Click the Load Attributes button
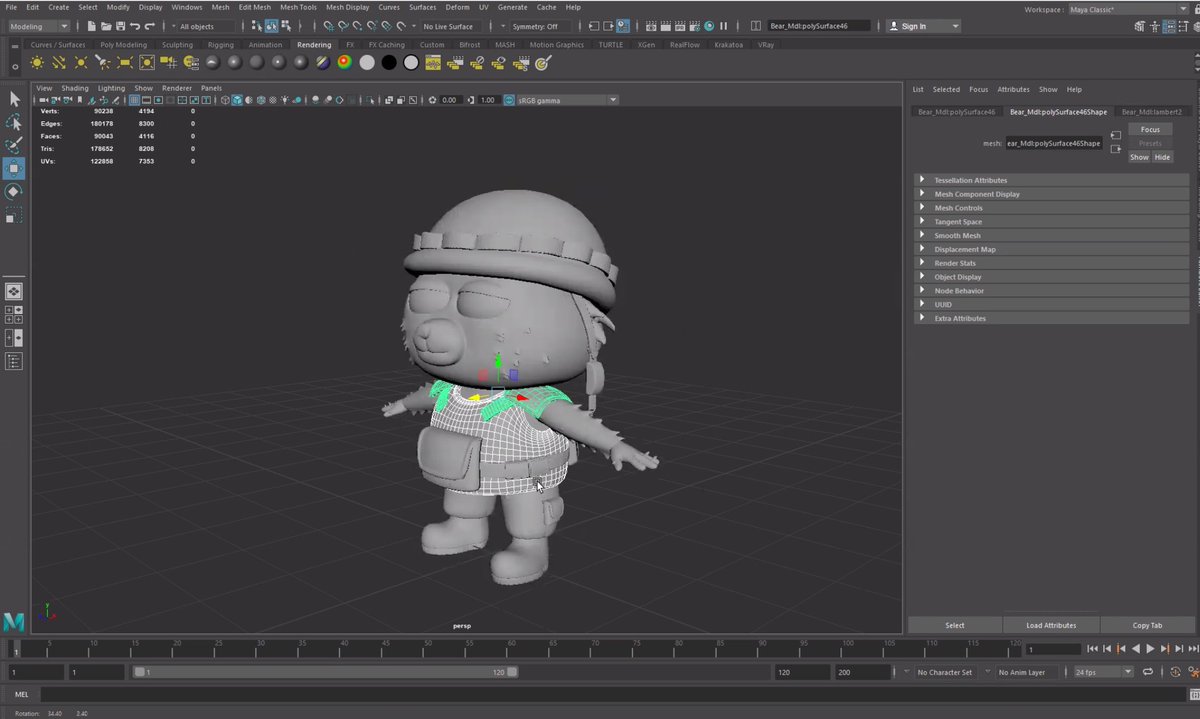This screenshot has height=719, width=1200. tap(1051, 625)
